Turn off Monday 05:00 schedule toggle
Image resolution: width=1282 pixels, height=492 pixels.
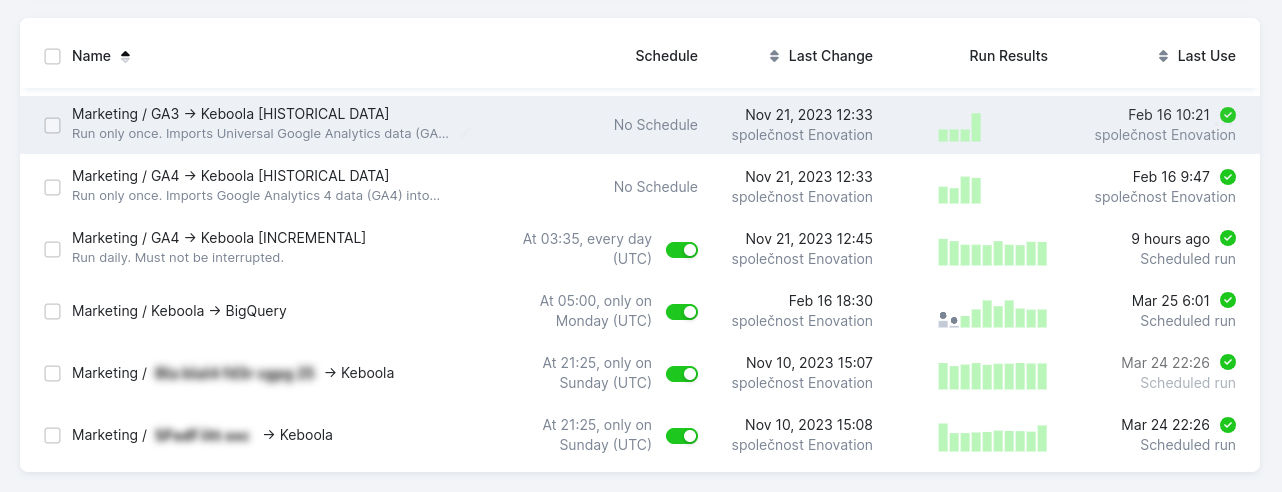click(682, 311)
